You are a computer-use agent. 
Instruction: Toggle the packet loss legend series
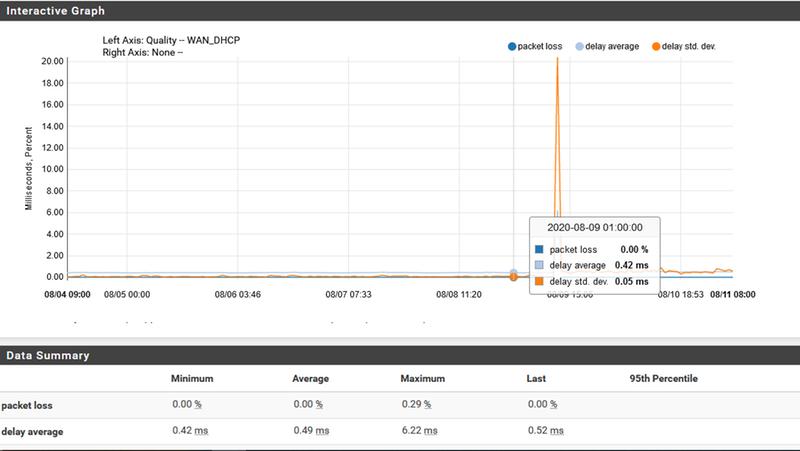point(535,46)
